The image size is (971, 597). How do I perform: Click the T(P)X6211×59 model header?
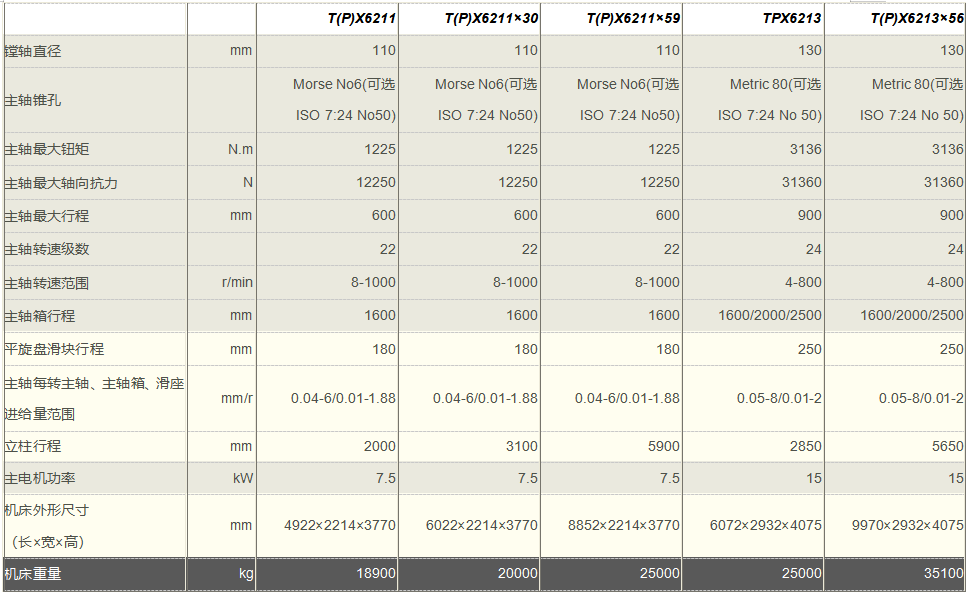pyautogui.click(x=633, y=18)
